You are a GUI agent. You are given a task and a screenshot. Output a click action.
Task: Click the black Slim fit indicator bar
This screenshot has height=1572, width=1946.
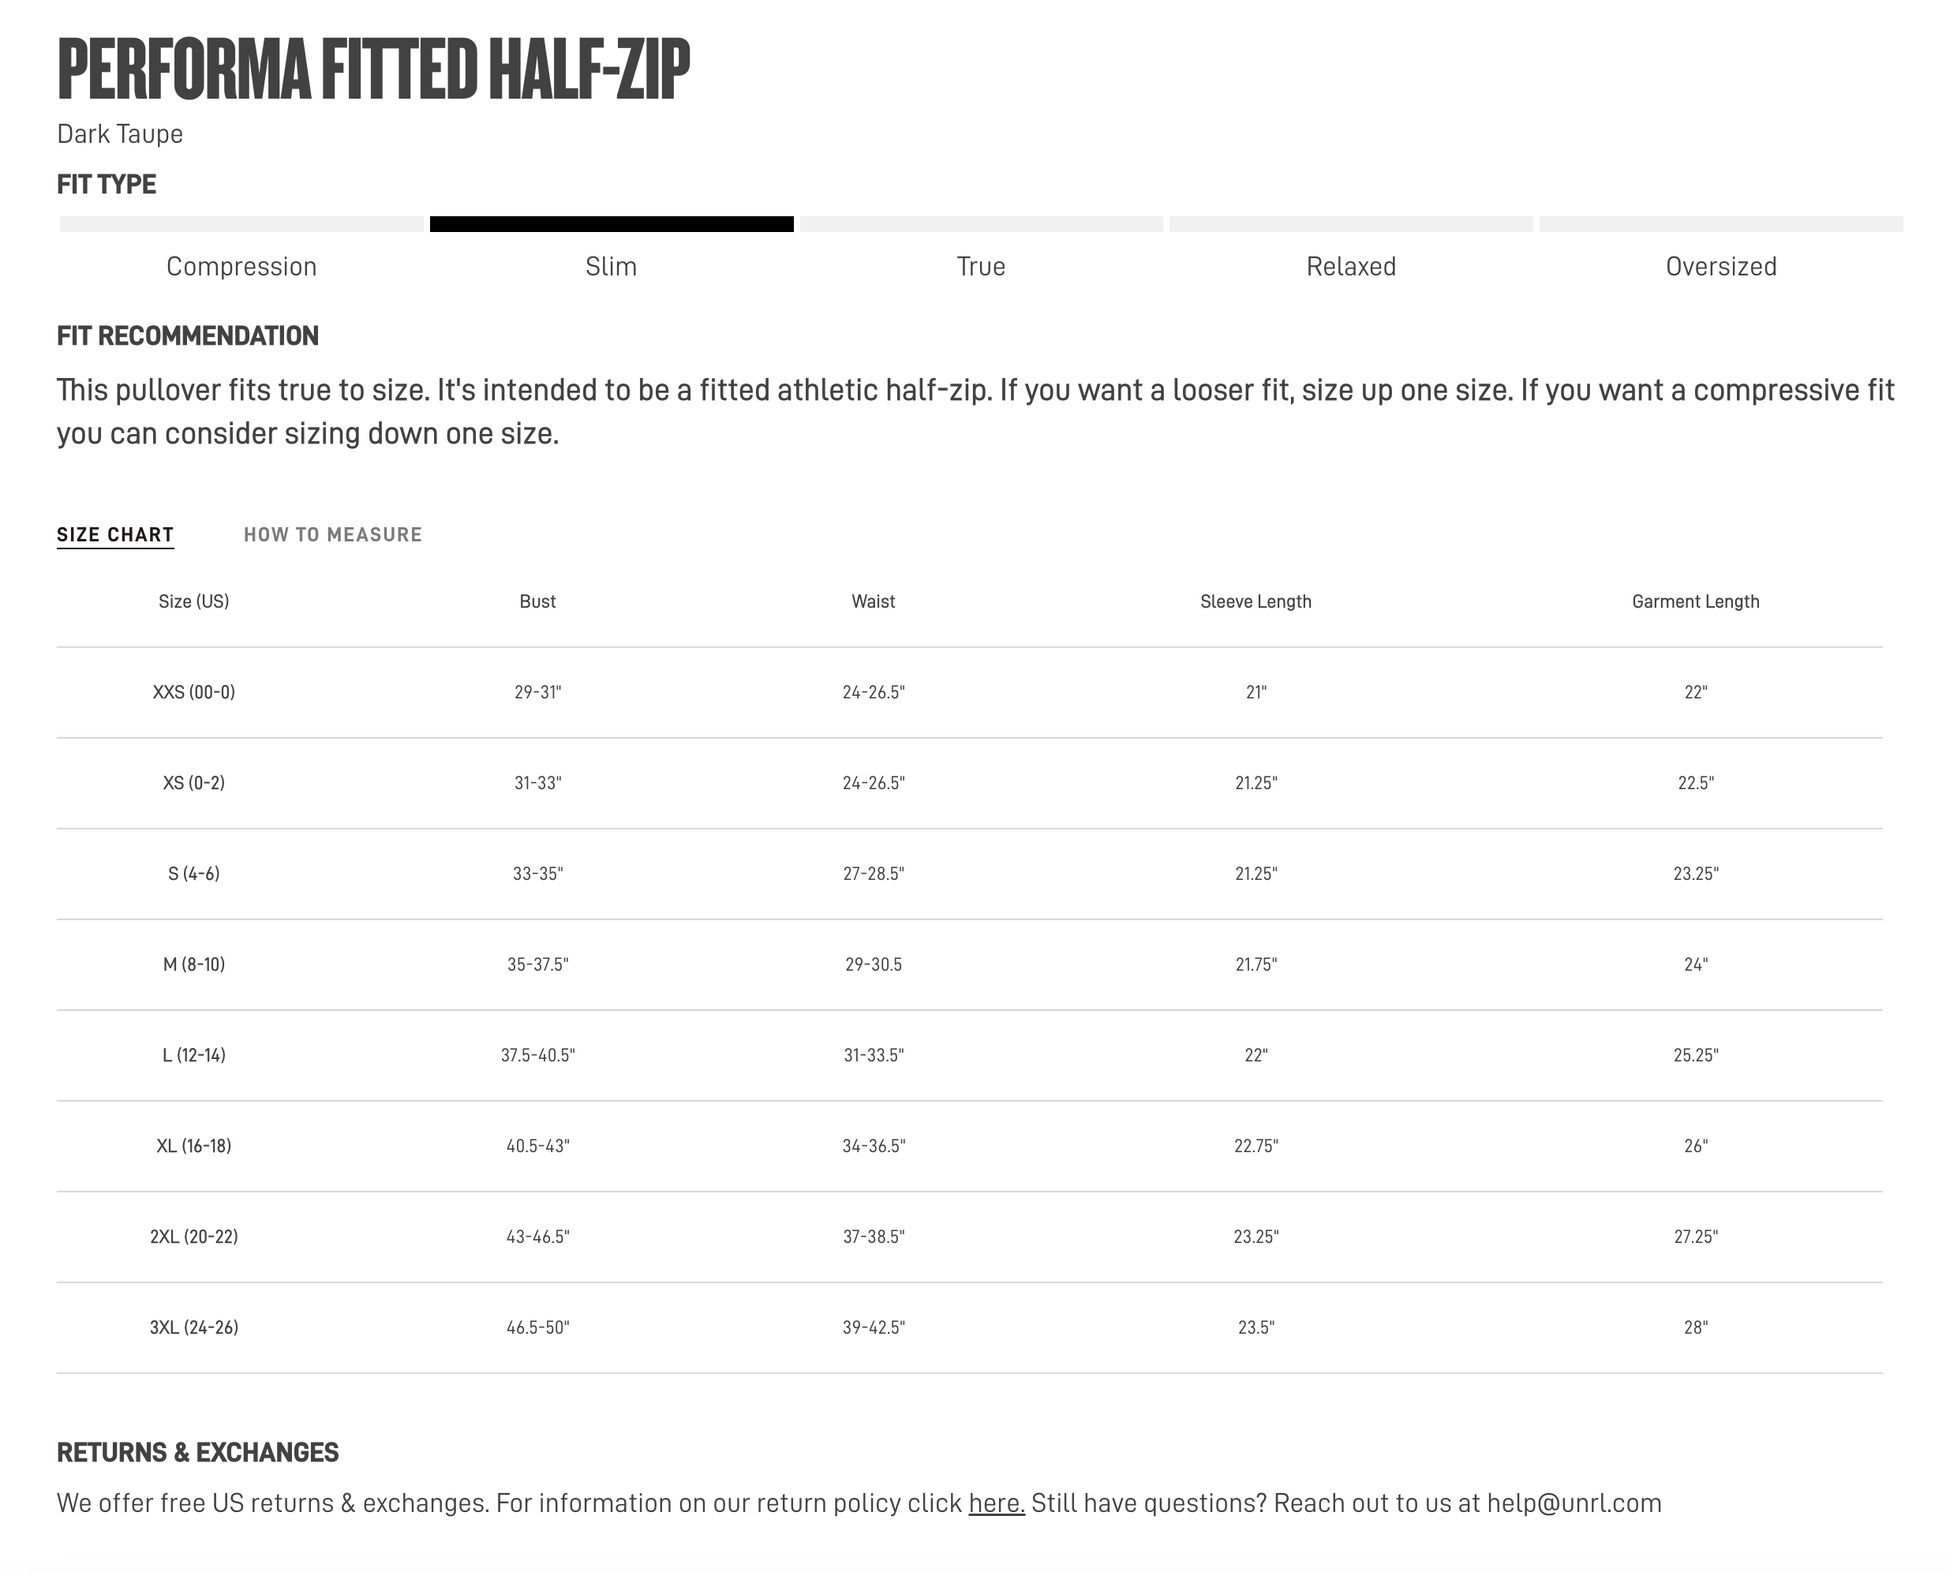click(x=611, y=224)
